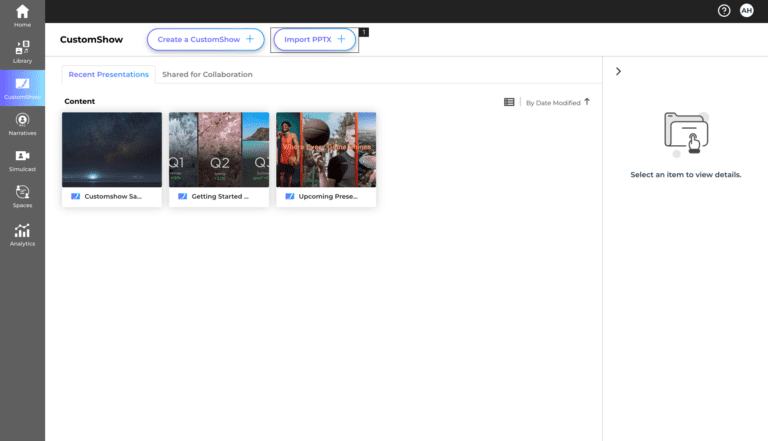Click the CustomShow page heading

pos(92,40)
